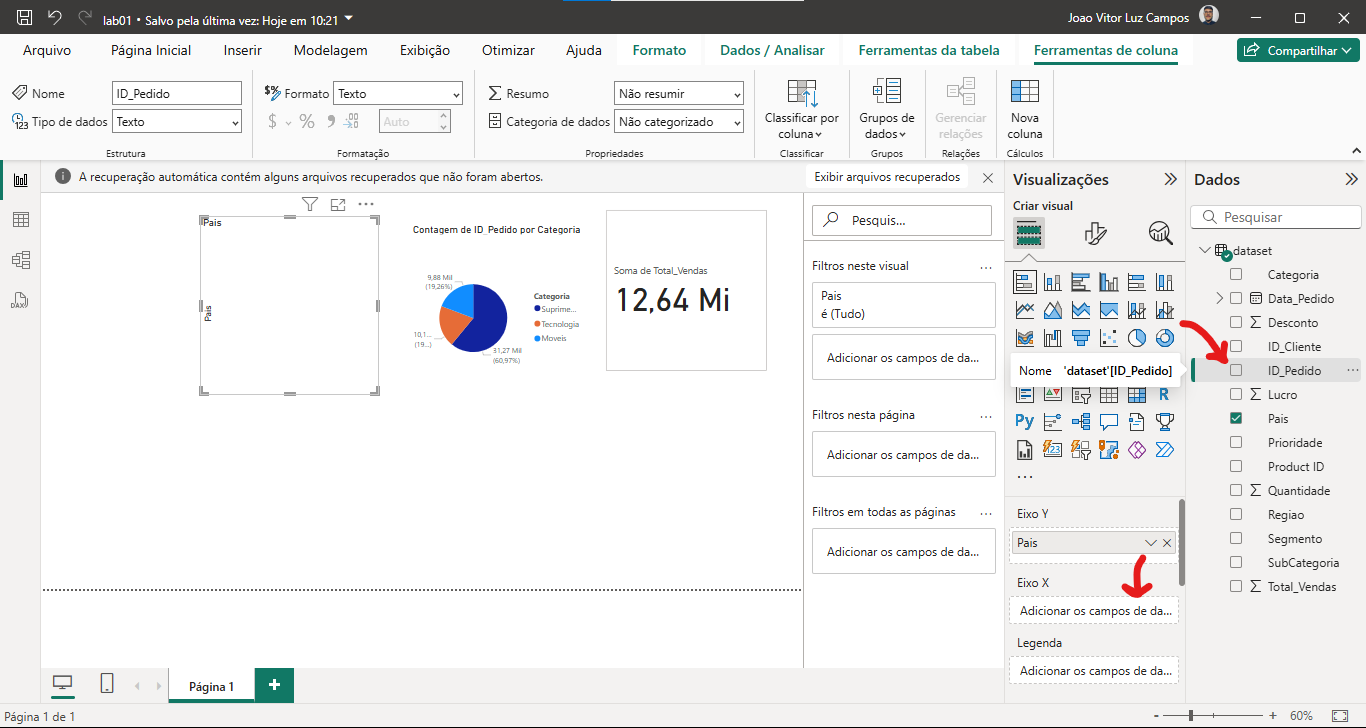Open the Analytics pane icon

pyautogui.click(x=1160, y=234)
